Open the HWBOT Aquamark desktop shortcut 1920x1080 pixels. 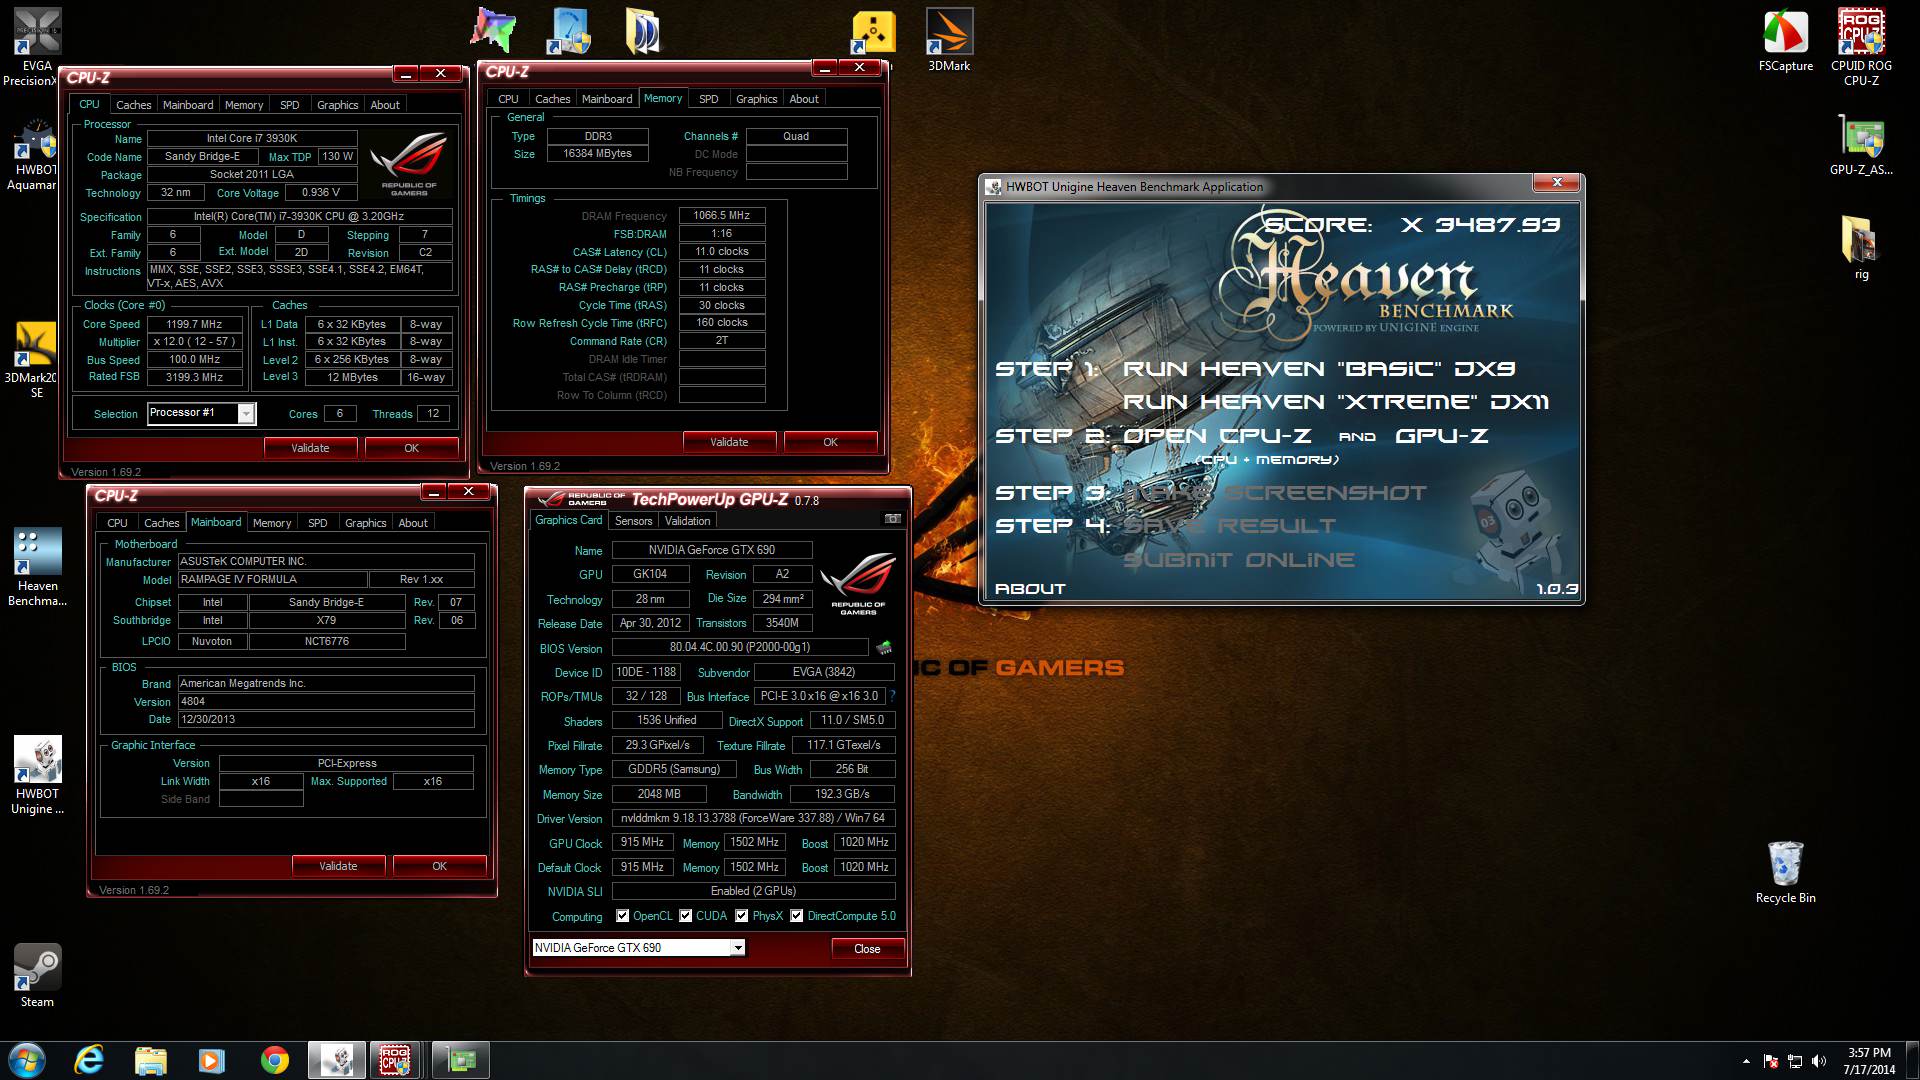pos(35,156)
